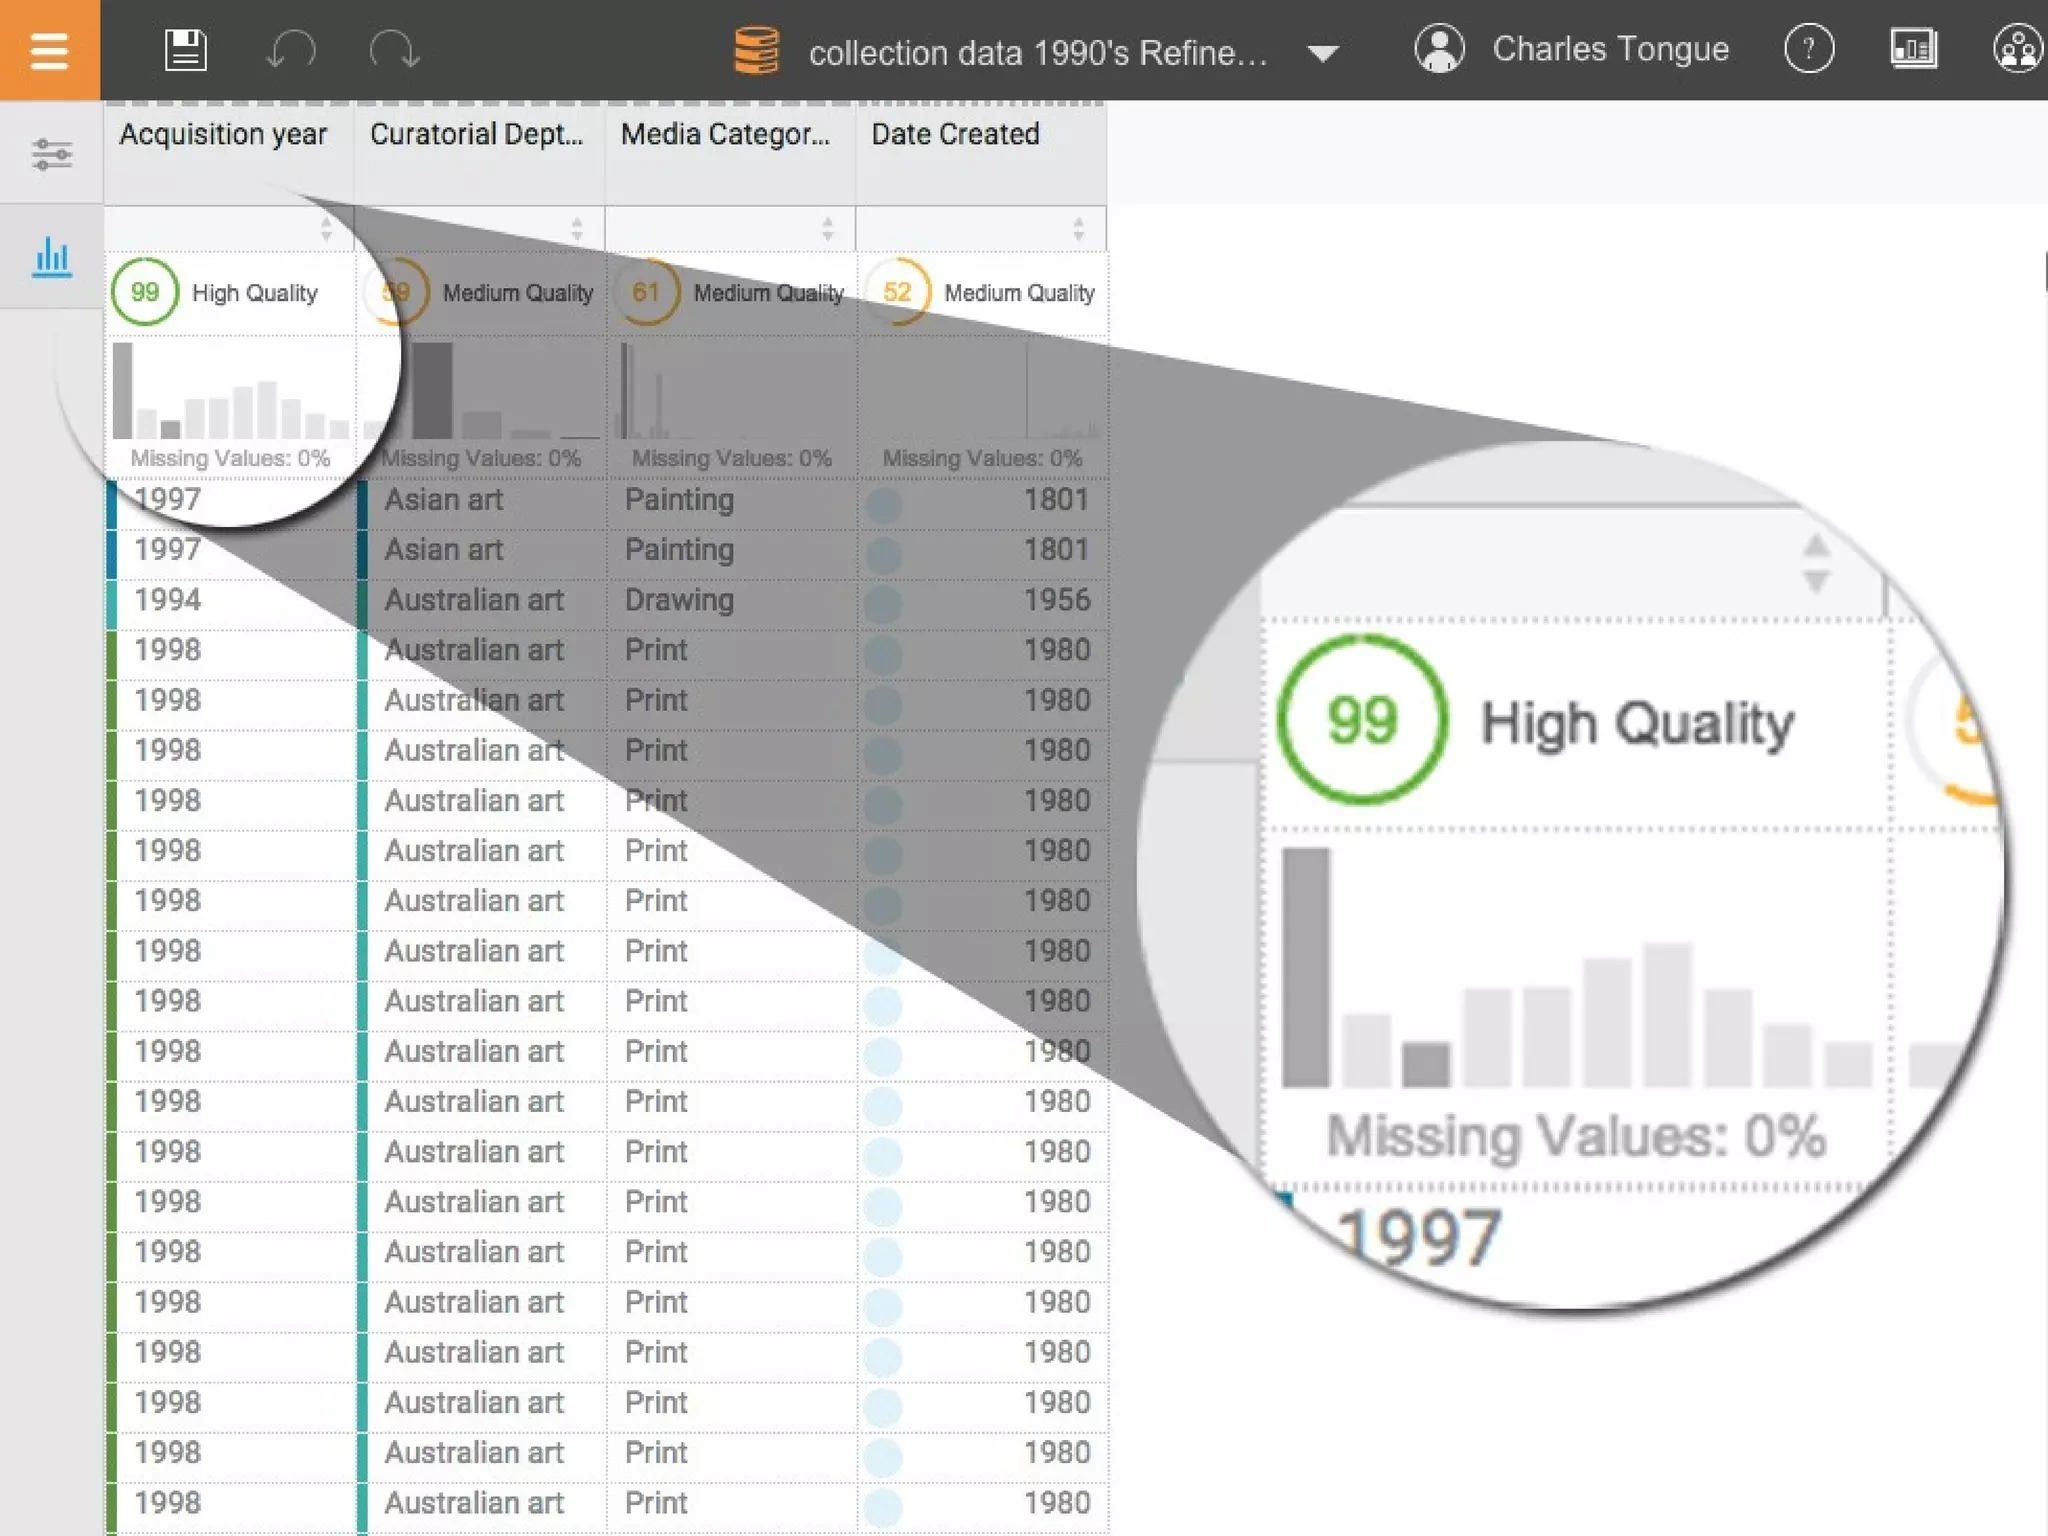The height and width of the screenshot is (1536, 2048).
Task: Sort the Date Created column arrows
Action: pos(1078,229)
